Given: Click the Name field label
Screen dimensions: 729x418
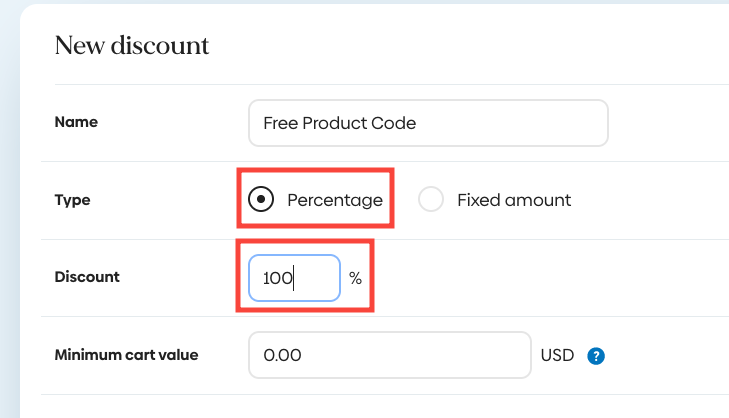Looking at the screenshot, I should (76, 122).
